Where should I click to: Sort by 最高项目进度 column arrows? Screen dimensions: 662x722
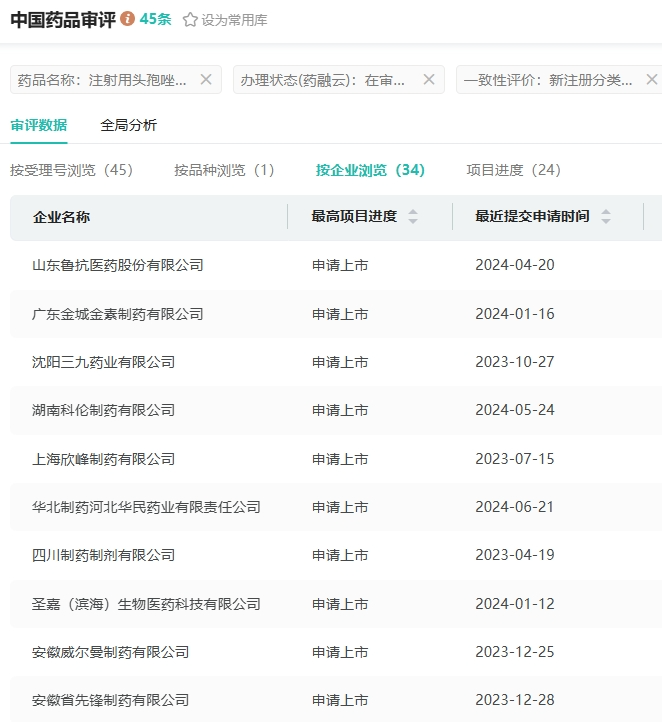[413, 217]
